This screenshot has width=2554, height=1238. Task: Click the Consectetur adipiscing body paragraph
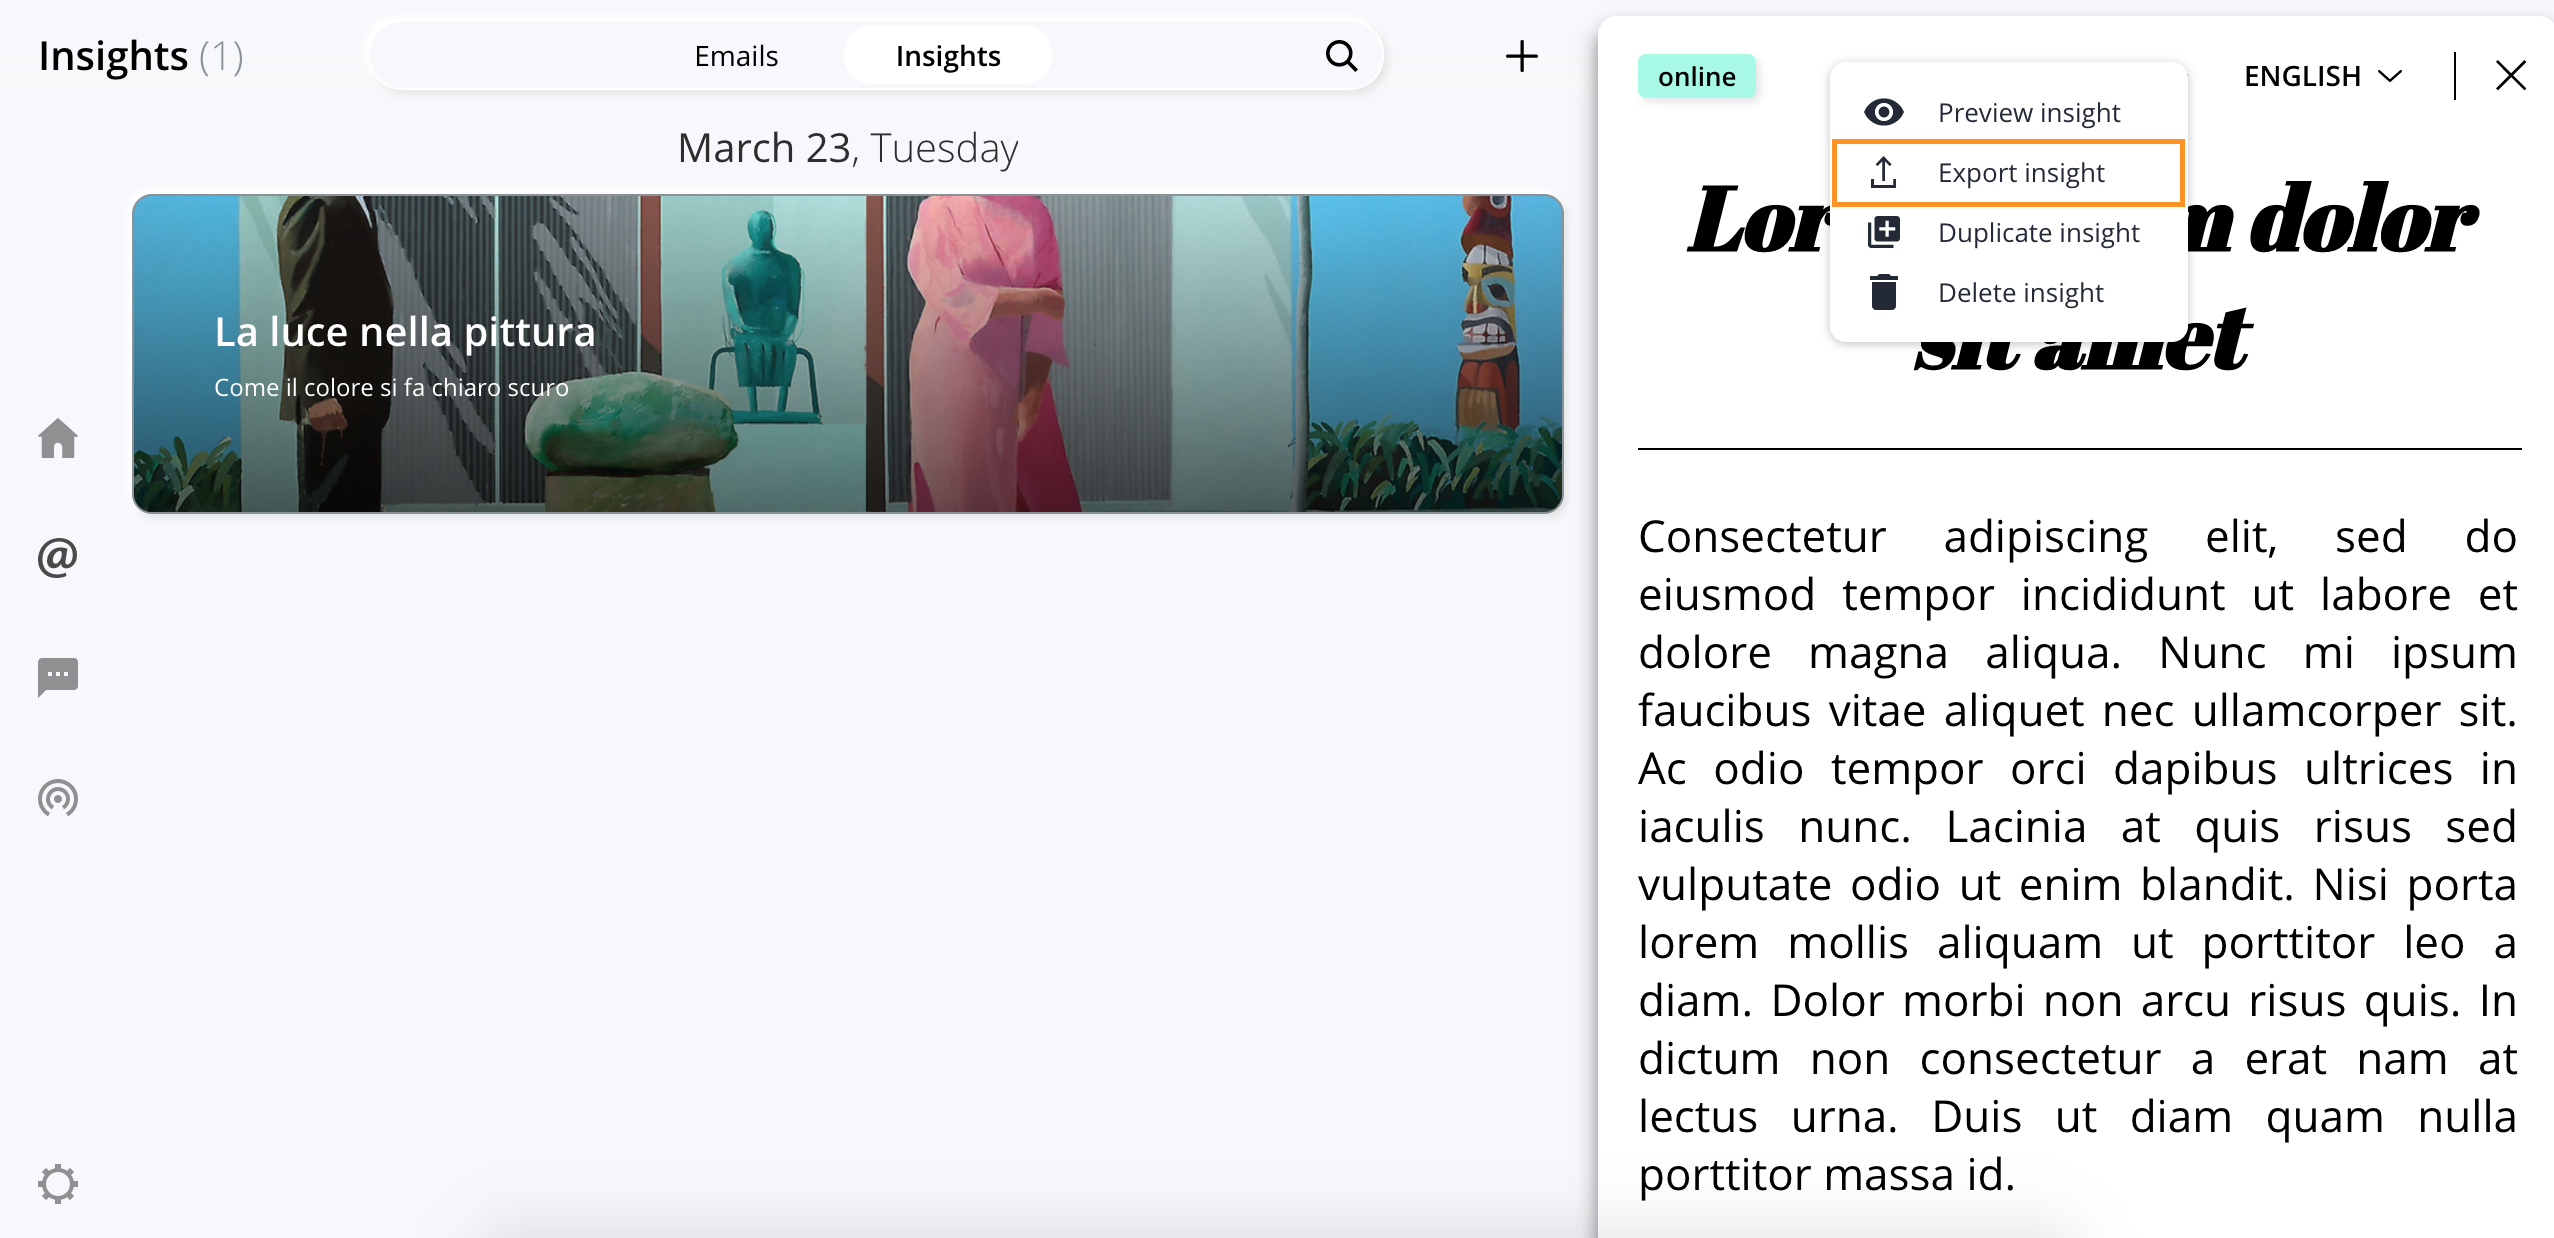click(2078, 856)
